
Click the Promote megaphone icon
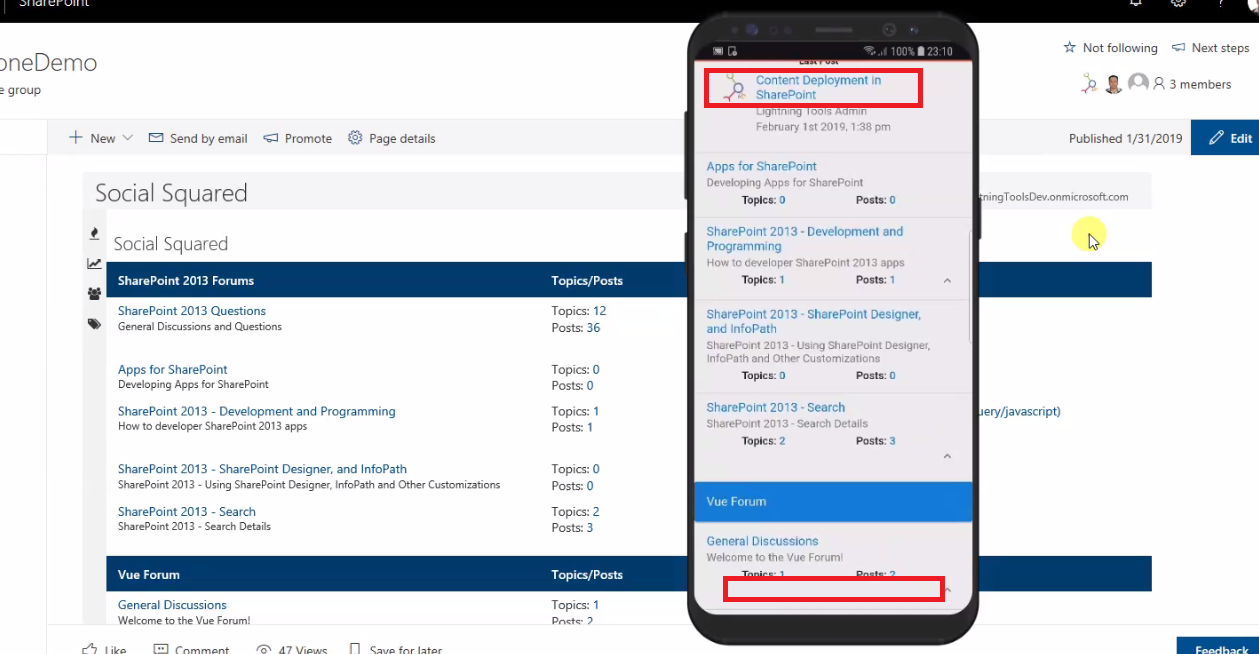[x=270, y=138]
